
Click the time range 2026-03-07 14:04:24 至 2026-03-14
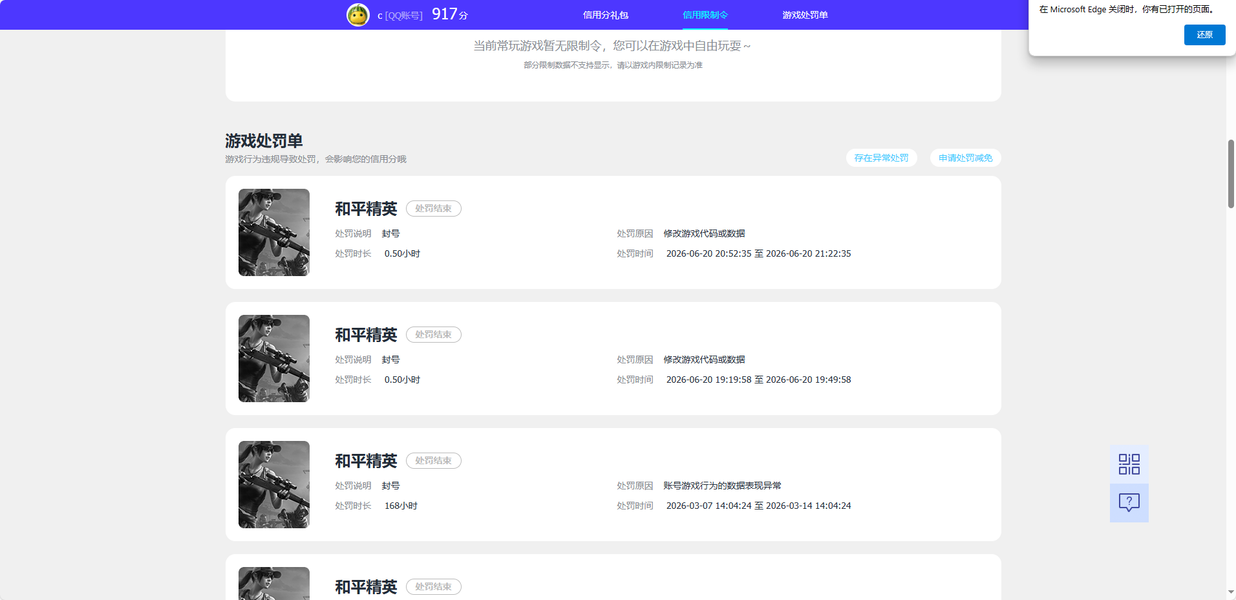click(x=758, y=506)
